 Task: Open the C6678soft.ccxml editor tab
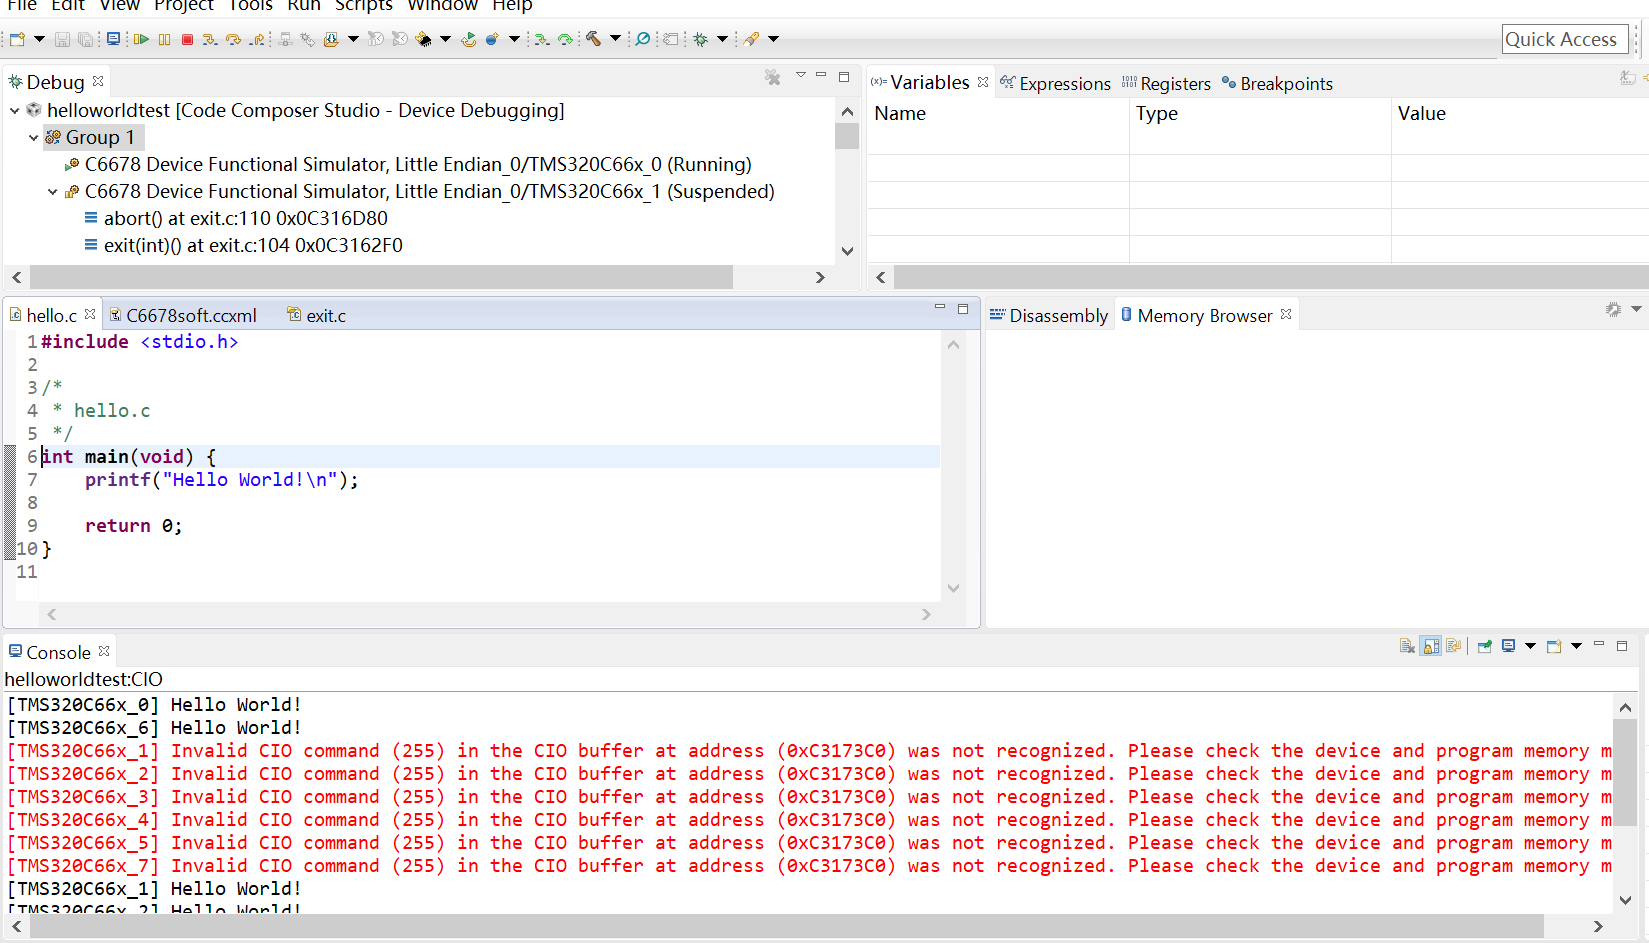pyautogui.click(x=182, y=315)
